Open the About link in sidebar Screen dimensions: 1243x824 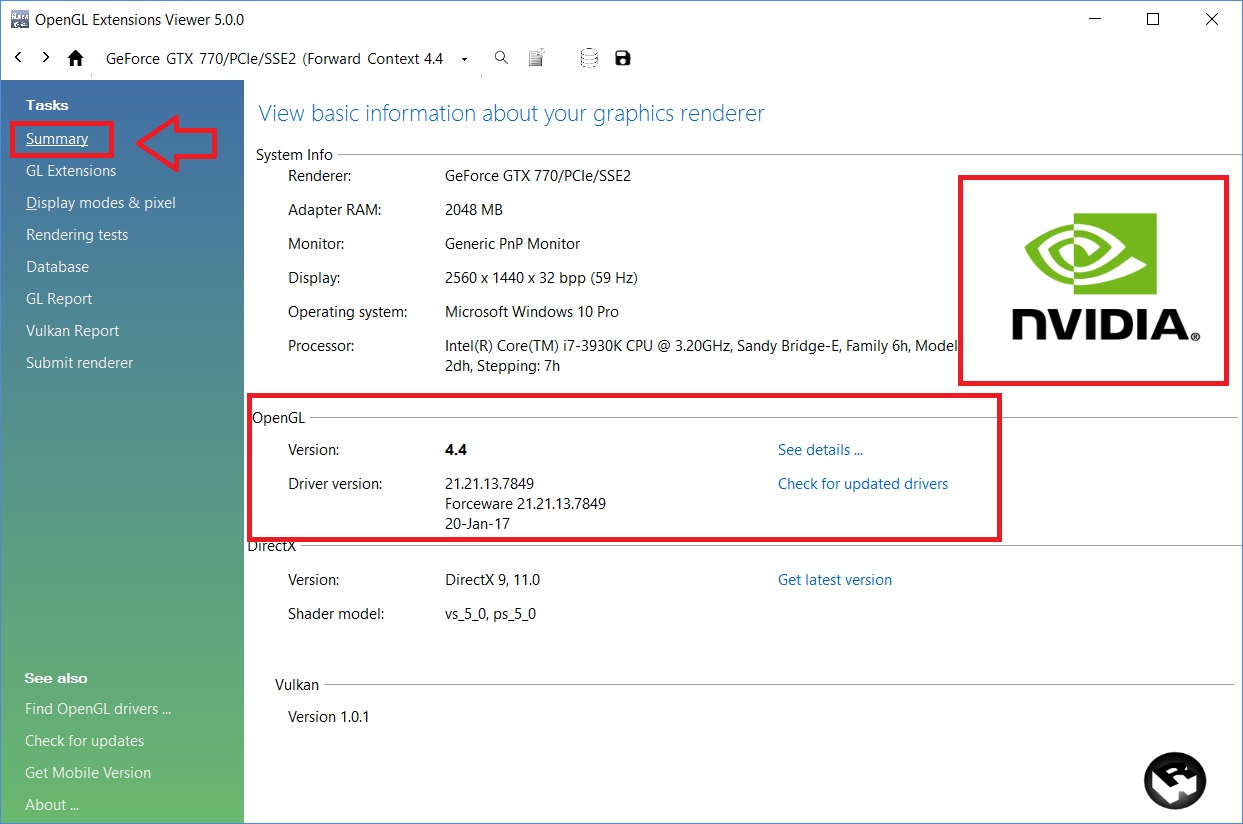click(52, 805)
